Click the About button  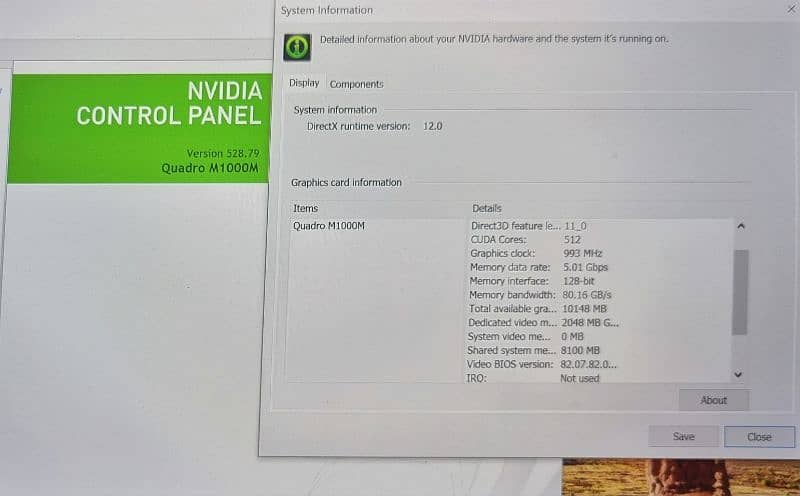[713, 400]
